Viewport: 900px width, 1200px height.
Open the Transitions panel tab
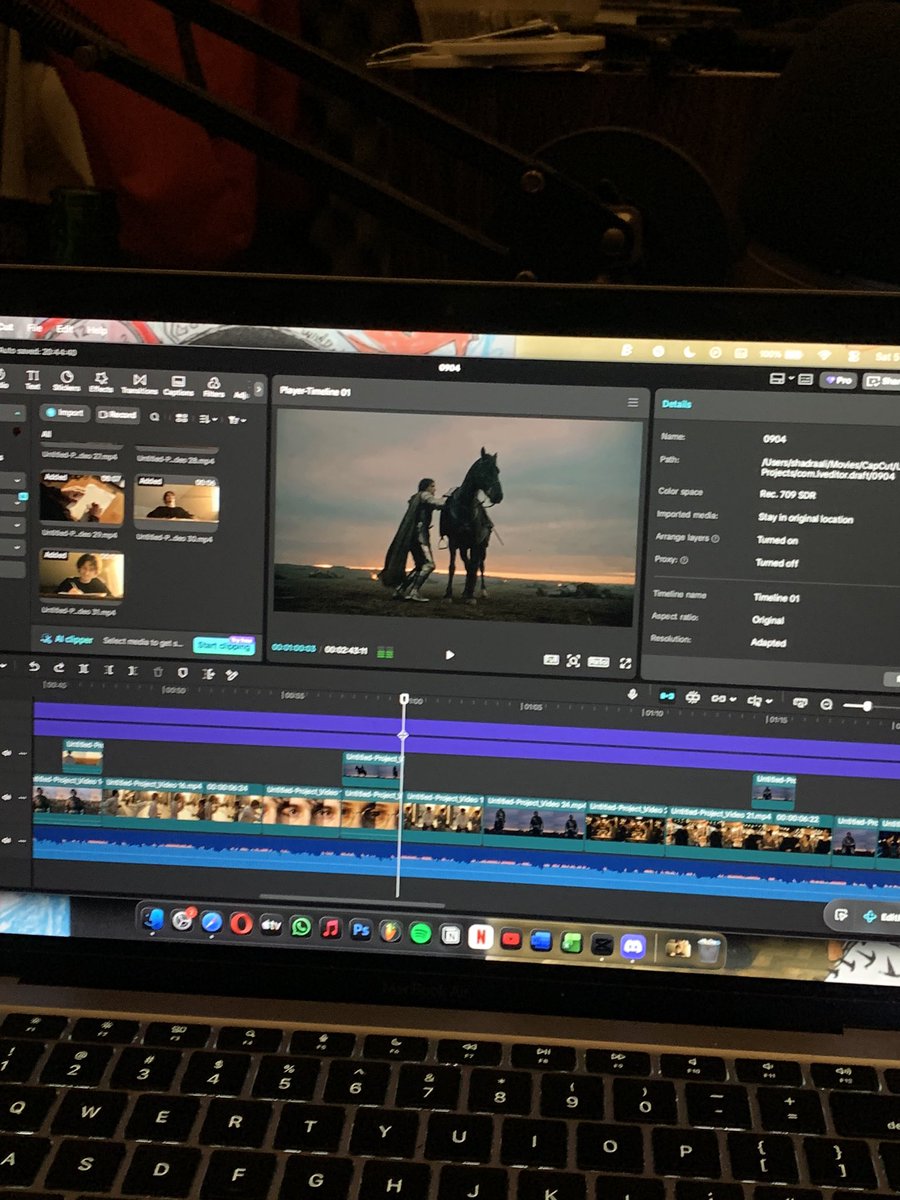(139, 384)
